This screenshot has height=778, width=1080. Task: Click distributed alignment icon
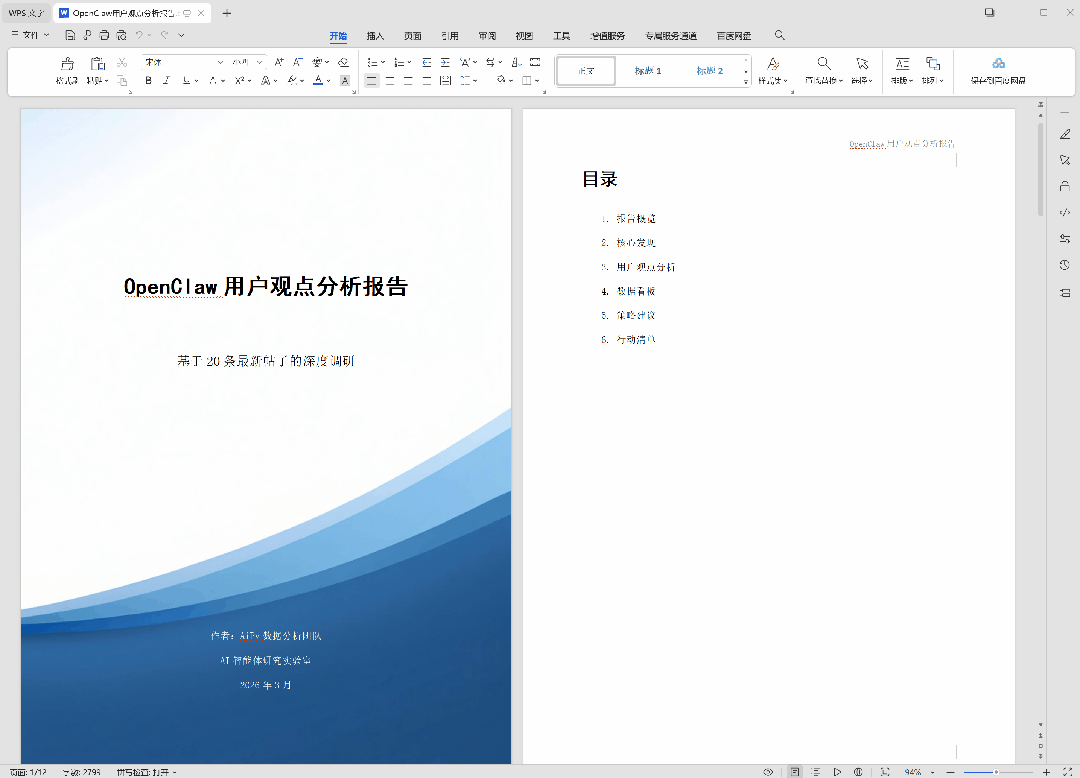(446, 81)
